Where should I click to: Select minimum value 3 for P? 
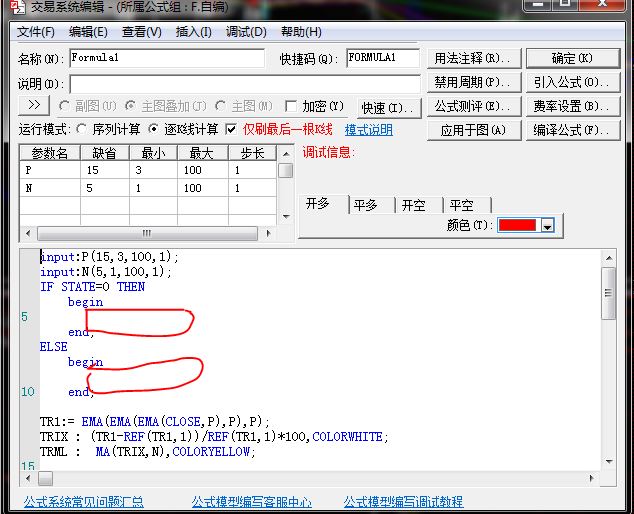pyautogui.click(x=153, y=170)
